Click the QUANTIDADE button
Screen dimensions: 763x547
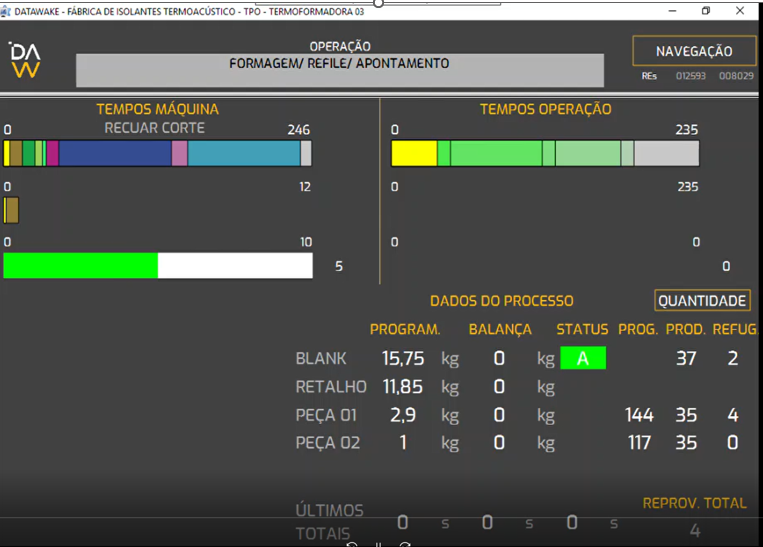(x=702, y=301)
